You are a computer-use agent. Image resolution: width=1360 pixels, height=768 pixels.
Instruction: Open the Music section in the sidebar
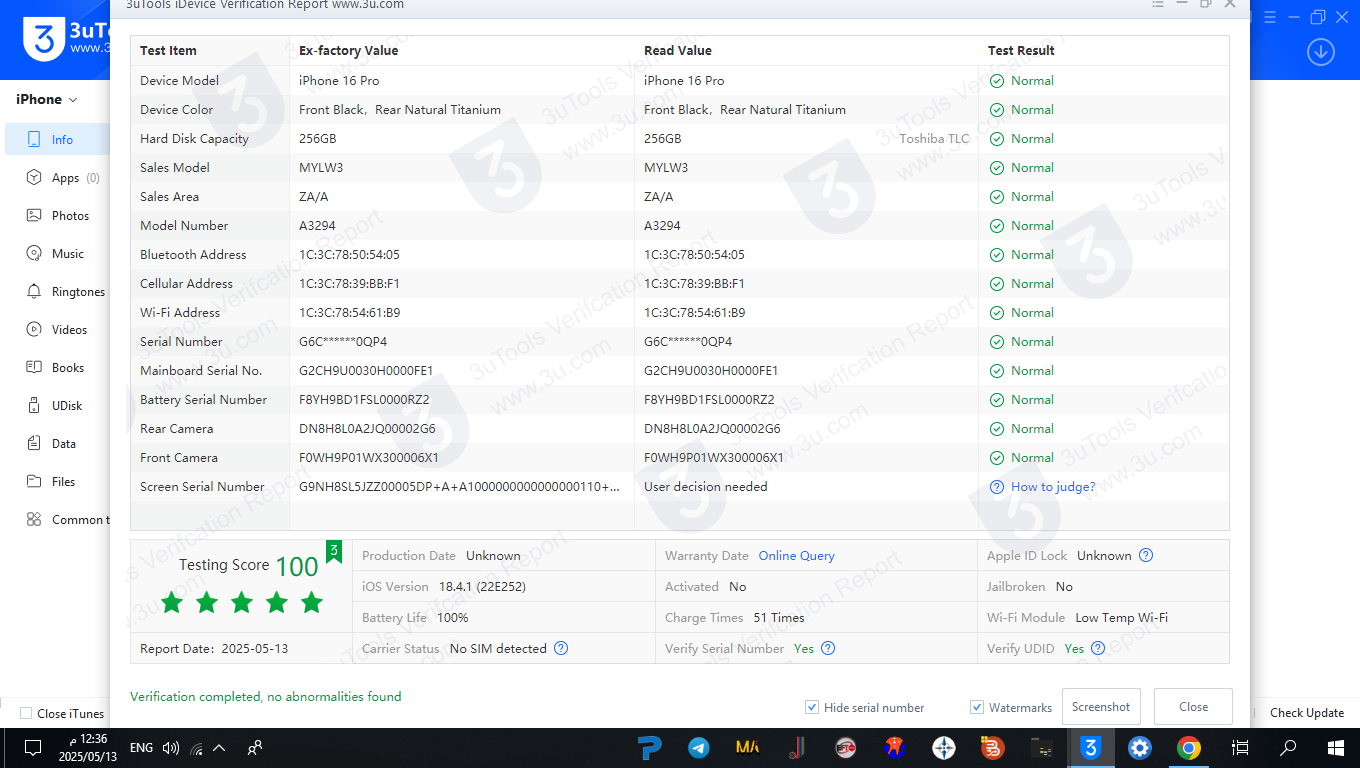click(x=57, y=254)
